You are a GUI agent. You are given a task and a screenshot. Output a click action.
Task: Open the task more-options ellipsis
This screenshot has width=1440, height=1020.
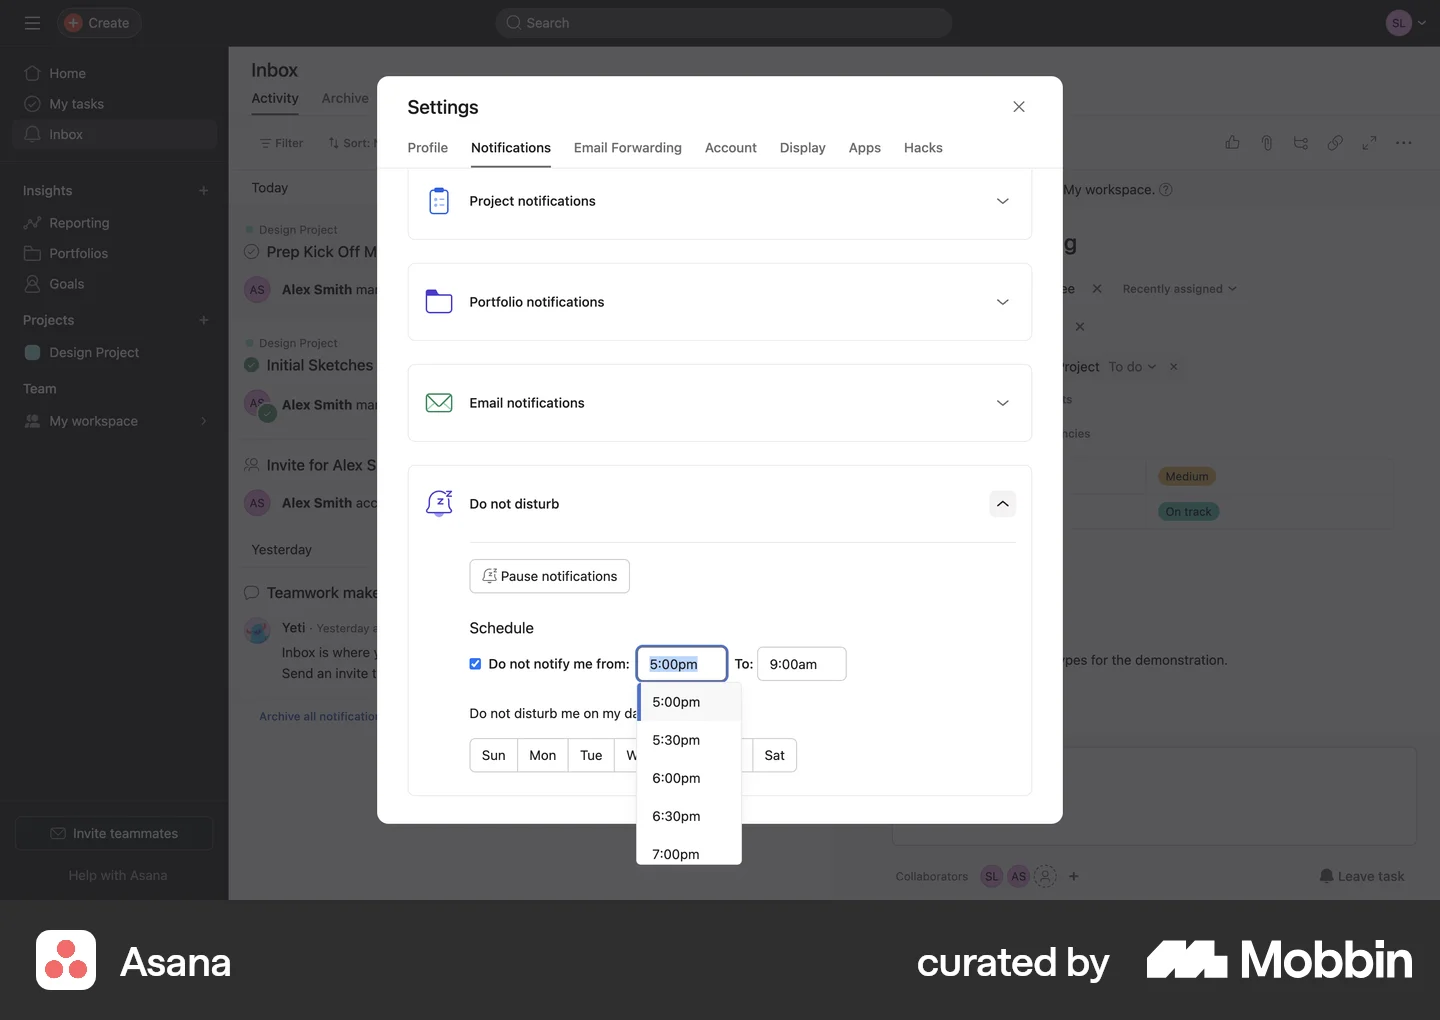point(1404,143)
